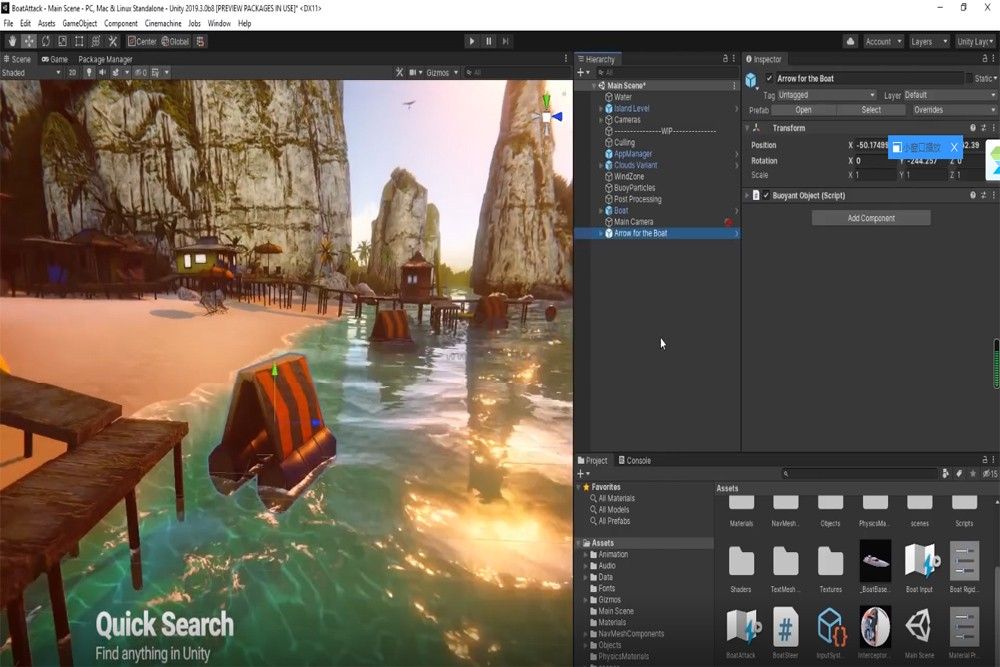The image size is (1000, 667).
Task: Toggle active checkbox for Arrow for the Boat
Action: click(x=769, y=78)
